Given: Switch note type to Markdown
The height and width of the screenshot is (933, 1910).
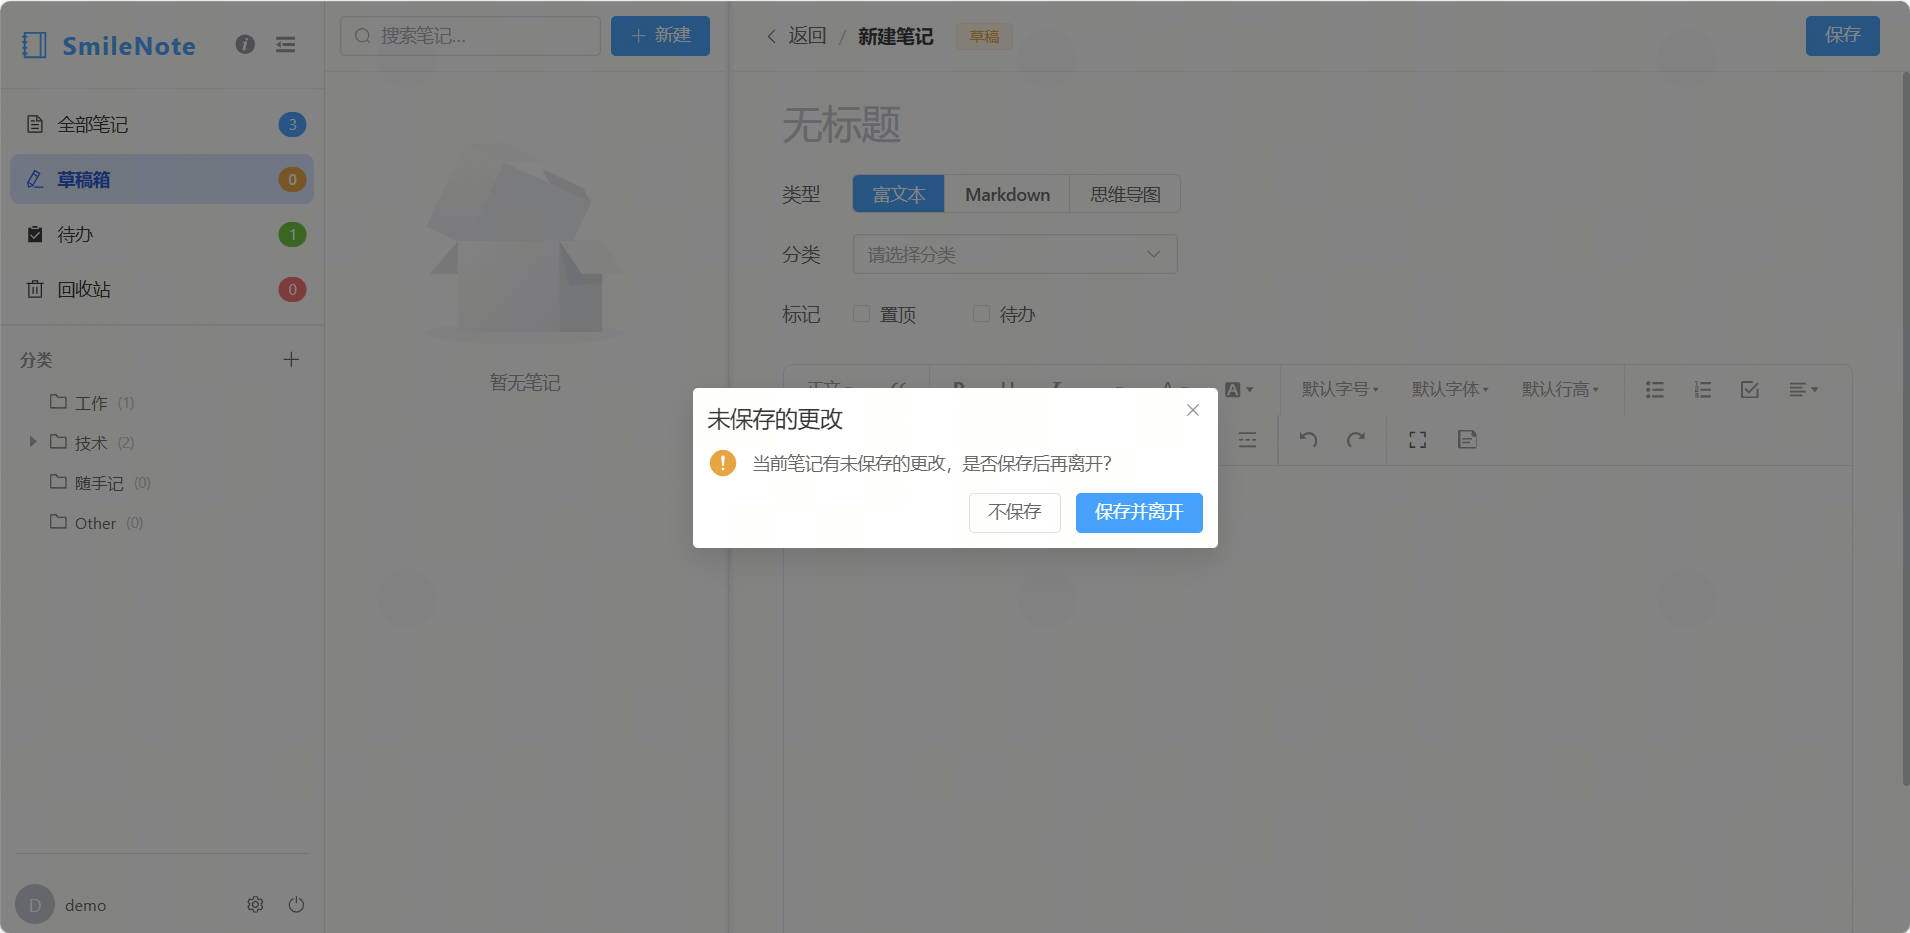Looking at the screenshot, I should tap(1007, 194).
